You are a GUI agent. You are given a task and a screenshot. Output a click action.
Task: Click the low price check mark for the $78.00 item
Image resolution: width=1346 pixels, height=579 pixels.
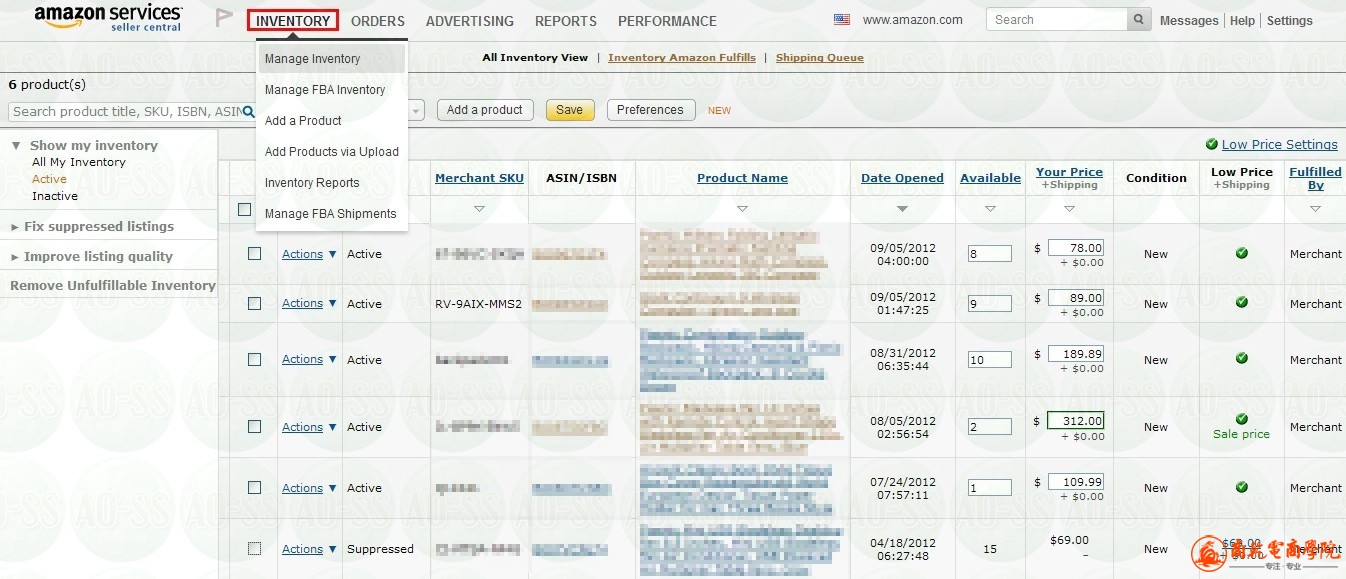coord(1242,254)
